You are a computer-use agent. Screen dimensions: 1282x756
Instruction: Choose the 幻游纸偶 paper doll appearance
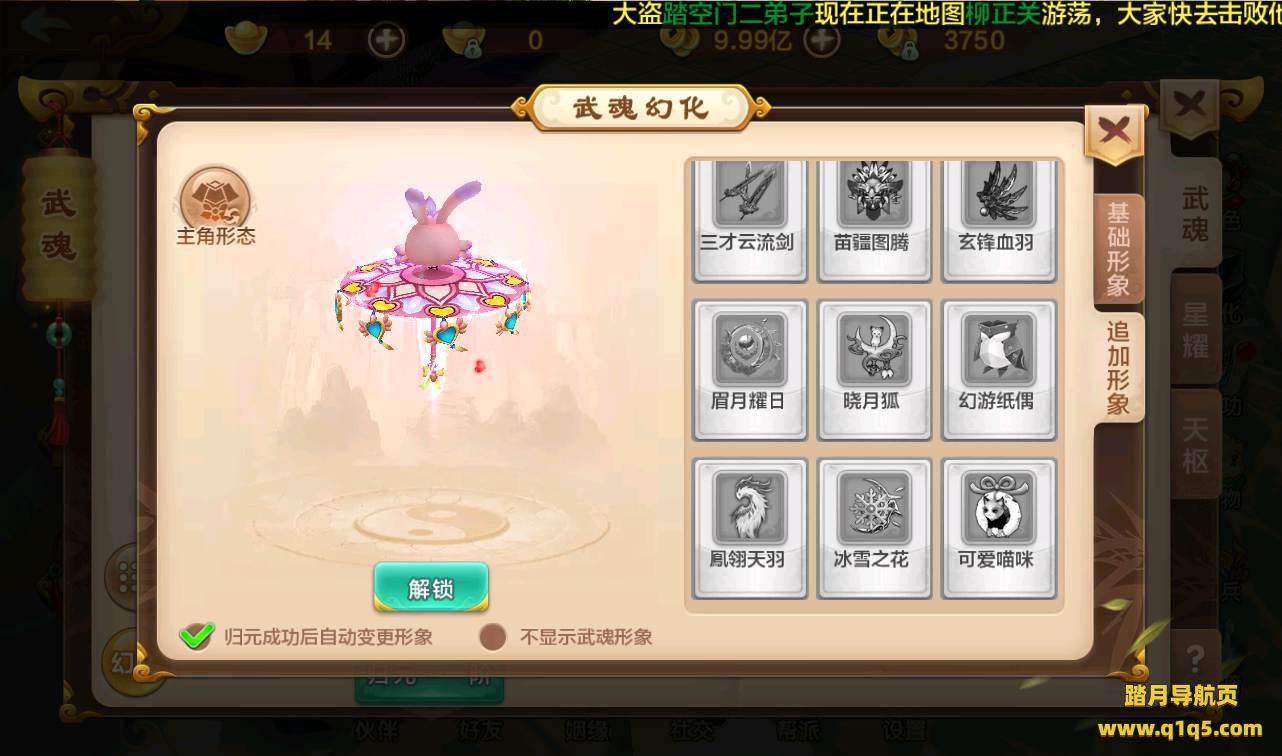998,370
